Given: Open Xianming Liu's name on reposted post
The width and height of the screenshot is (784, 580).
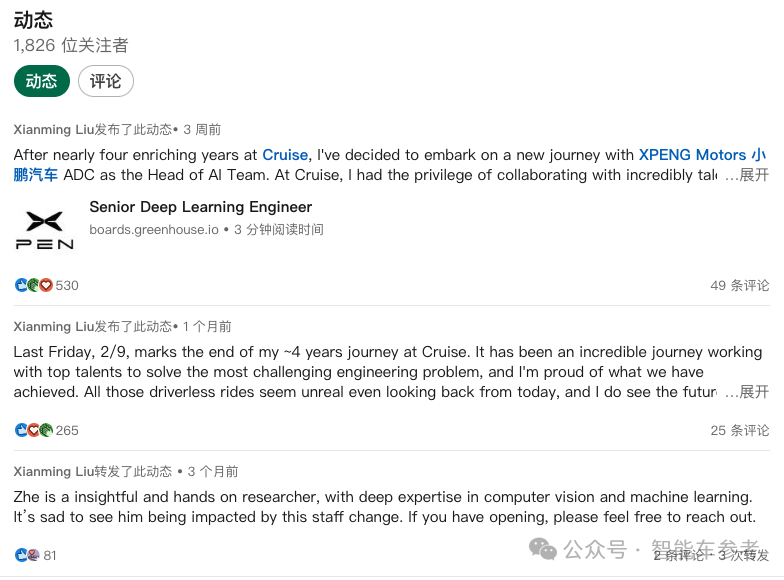Looking at the screenshot, I should pyautogui.click(x=54, y=471).
